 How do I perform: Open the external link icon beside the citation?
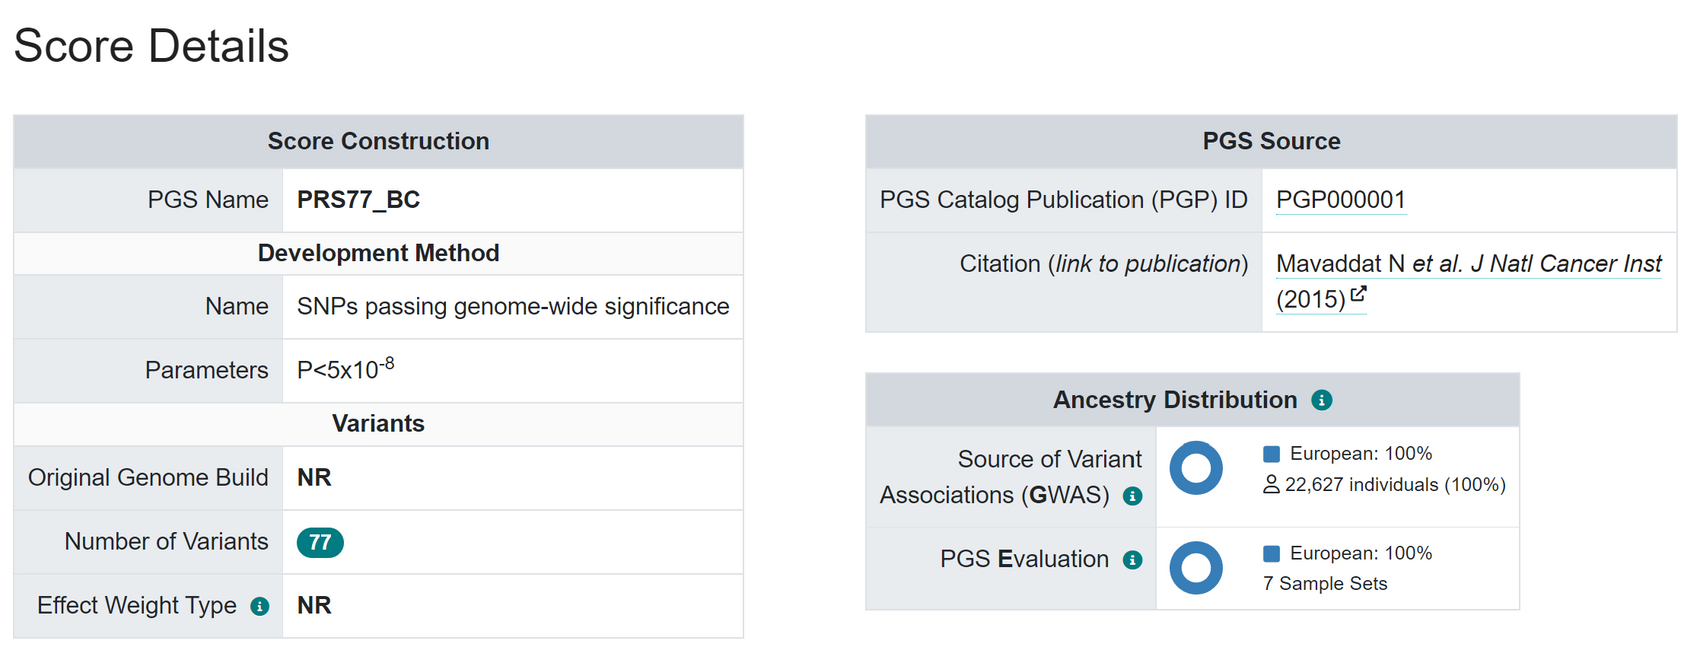1360,293
